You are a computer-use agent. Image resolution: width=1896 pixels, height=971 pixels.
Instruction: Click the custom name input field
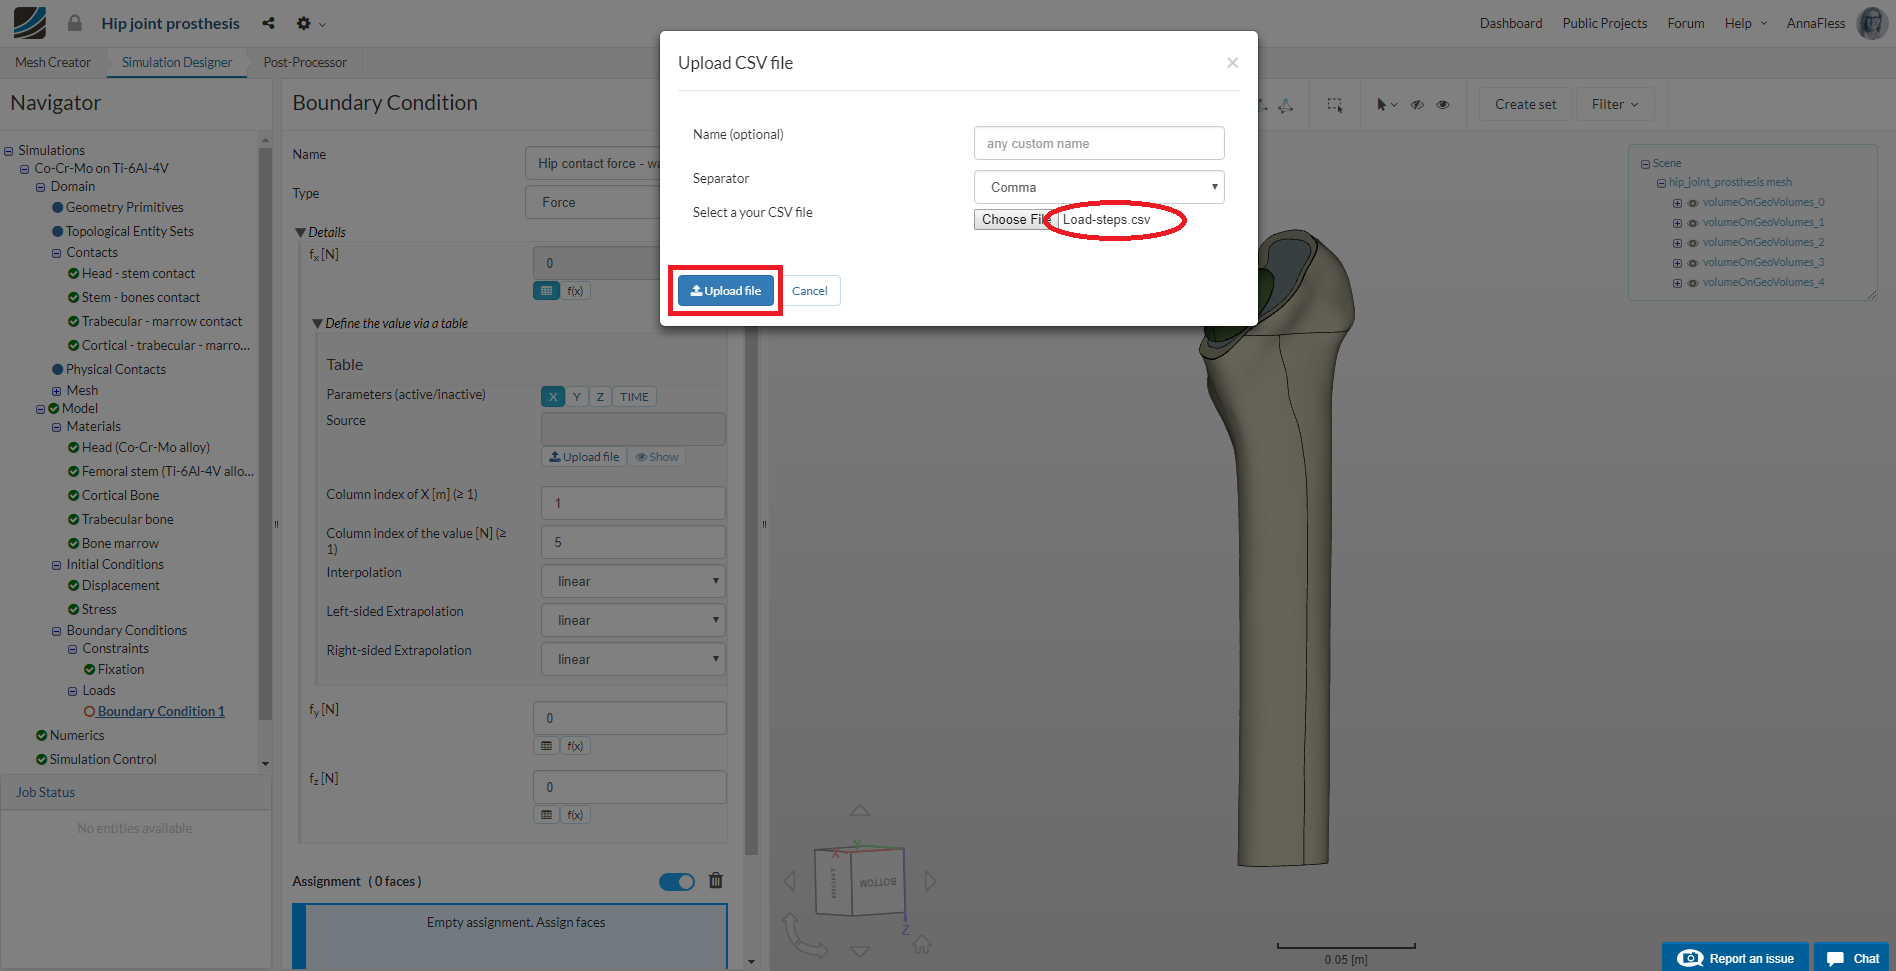click(1099, 143)
